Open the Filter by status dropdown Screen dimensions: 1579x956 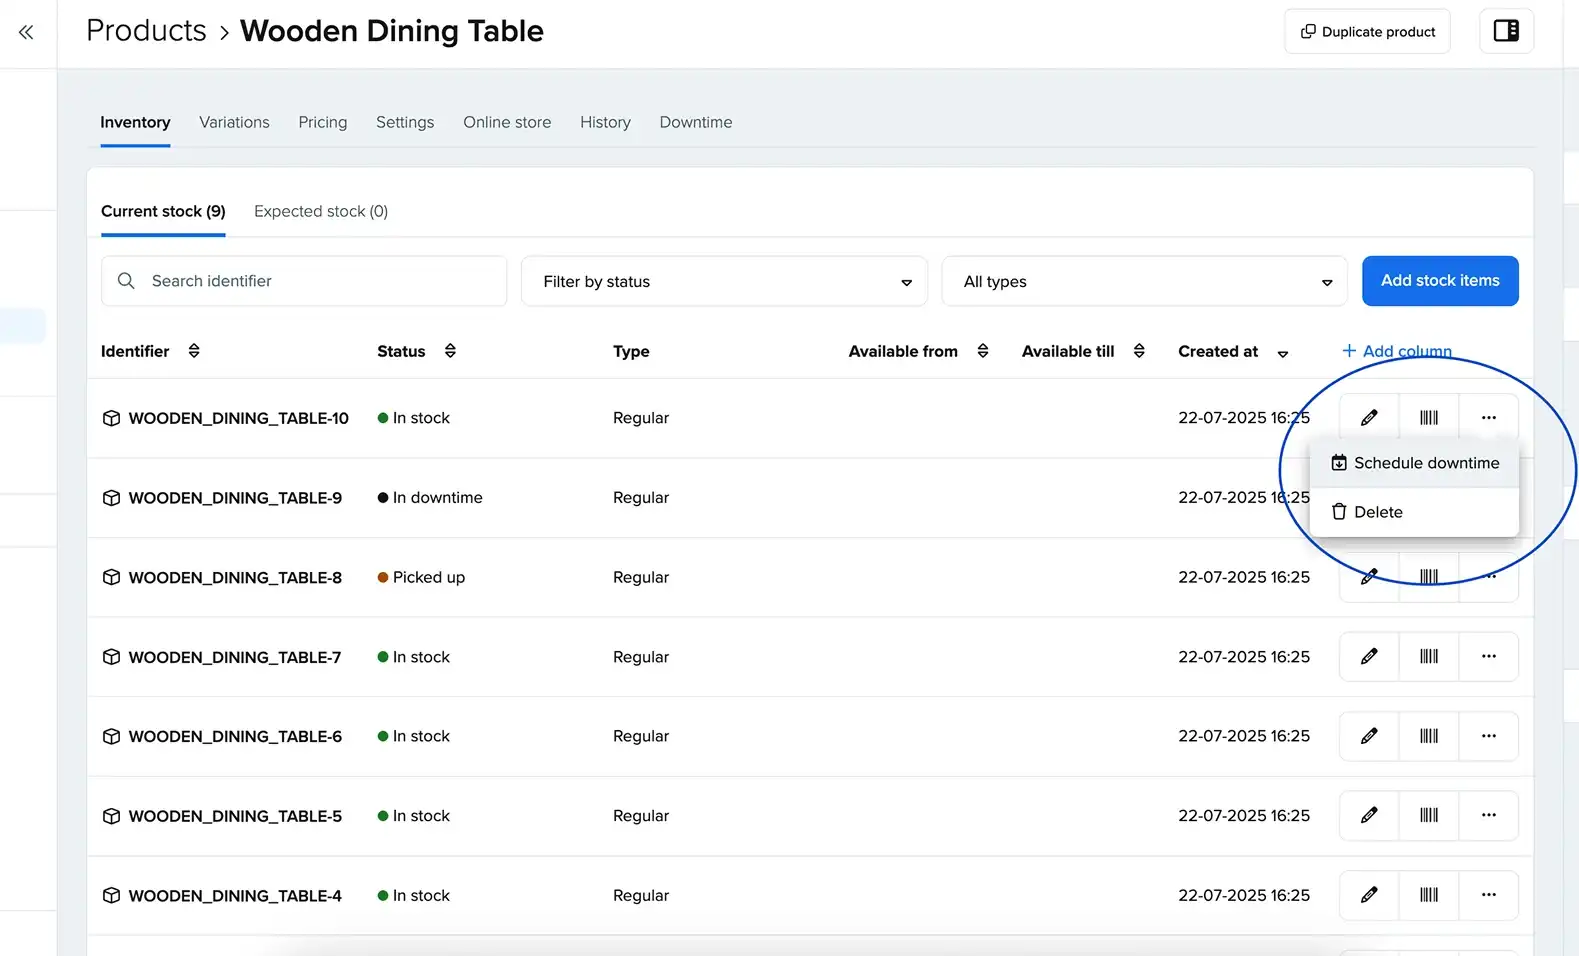coord(724,282)
